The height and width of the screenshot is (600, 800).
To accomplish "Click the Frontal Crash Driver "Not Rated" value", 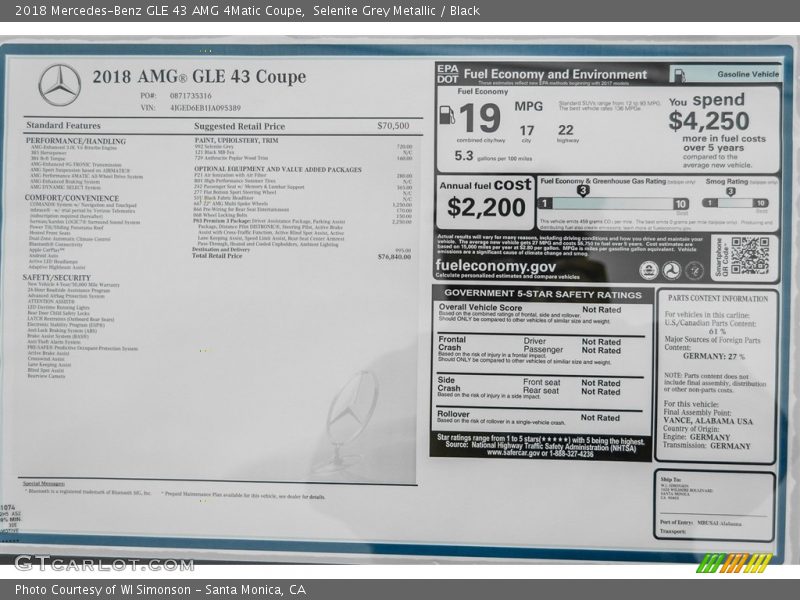I will point(601,342).
